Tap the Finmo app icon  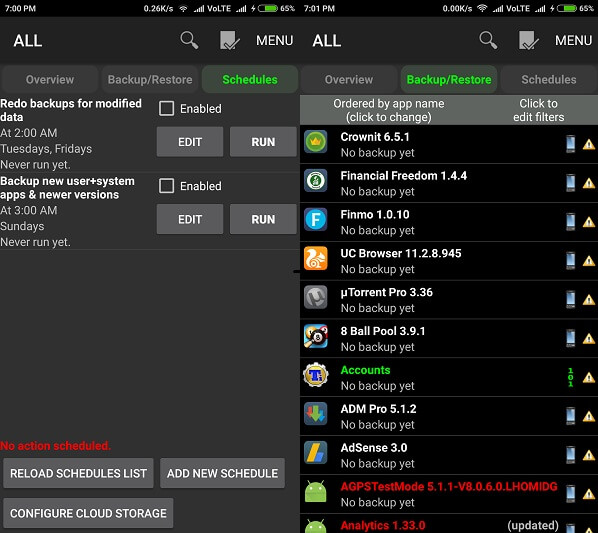[315, 220]
